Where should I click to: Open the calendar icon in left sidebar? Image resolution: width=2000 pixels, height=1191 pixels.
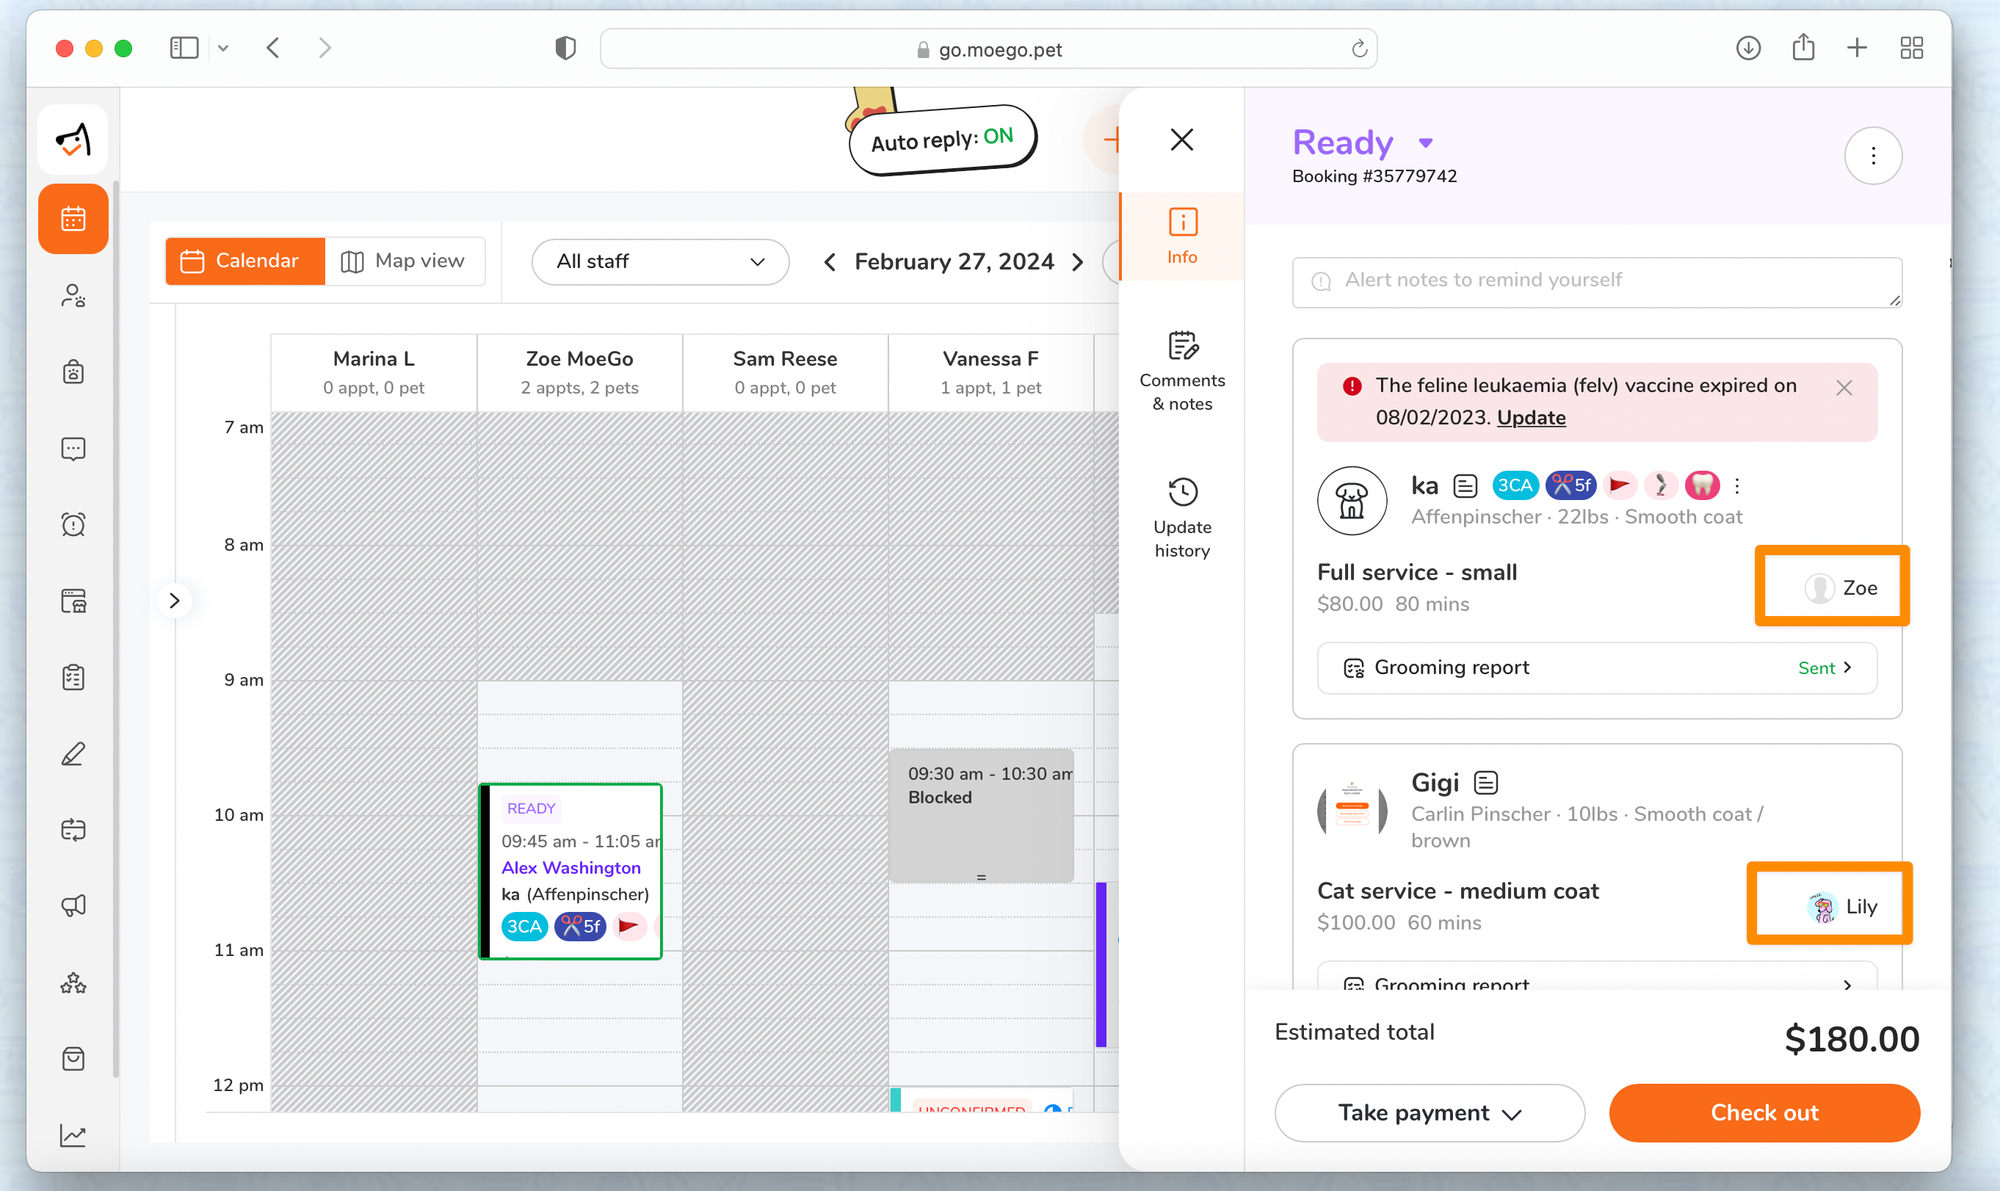(x=73, y=219)
